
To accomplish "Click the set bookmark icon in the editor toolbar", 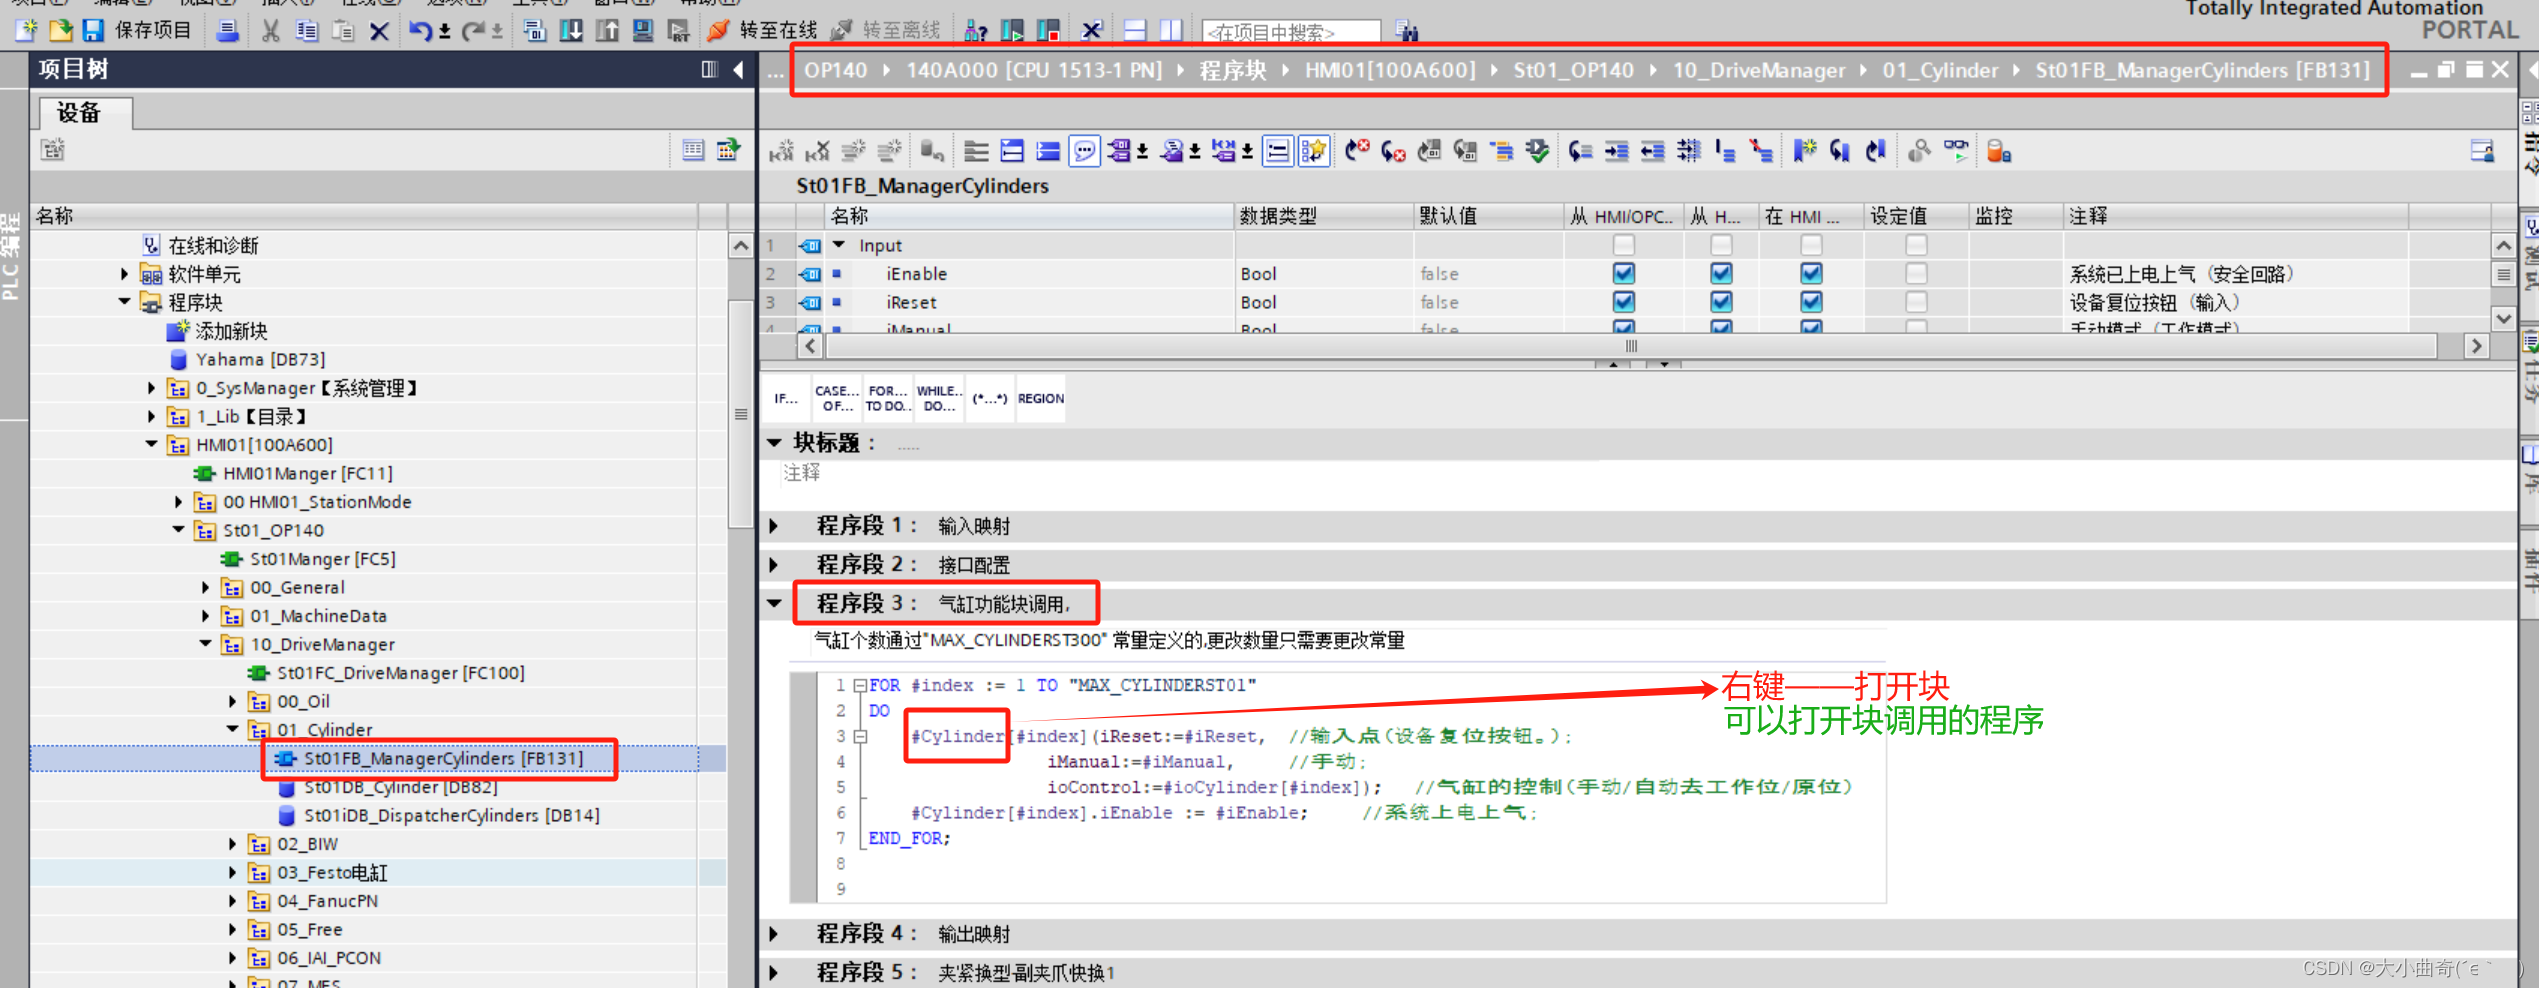I will click(x=1804, y=151).
